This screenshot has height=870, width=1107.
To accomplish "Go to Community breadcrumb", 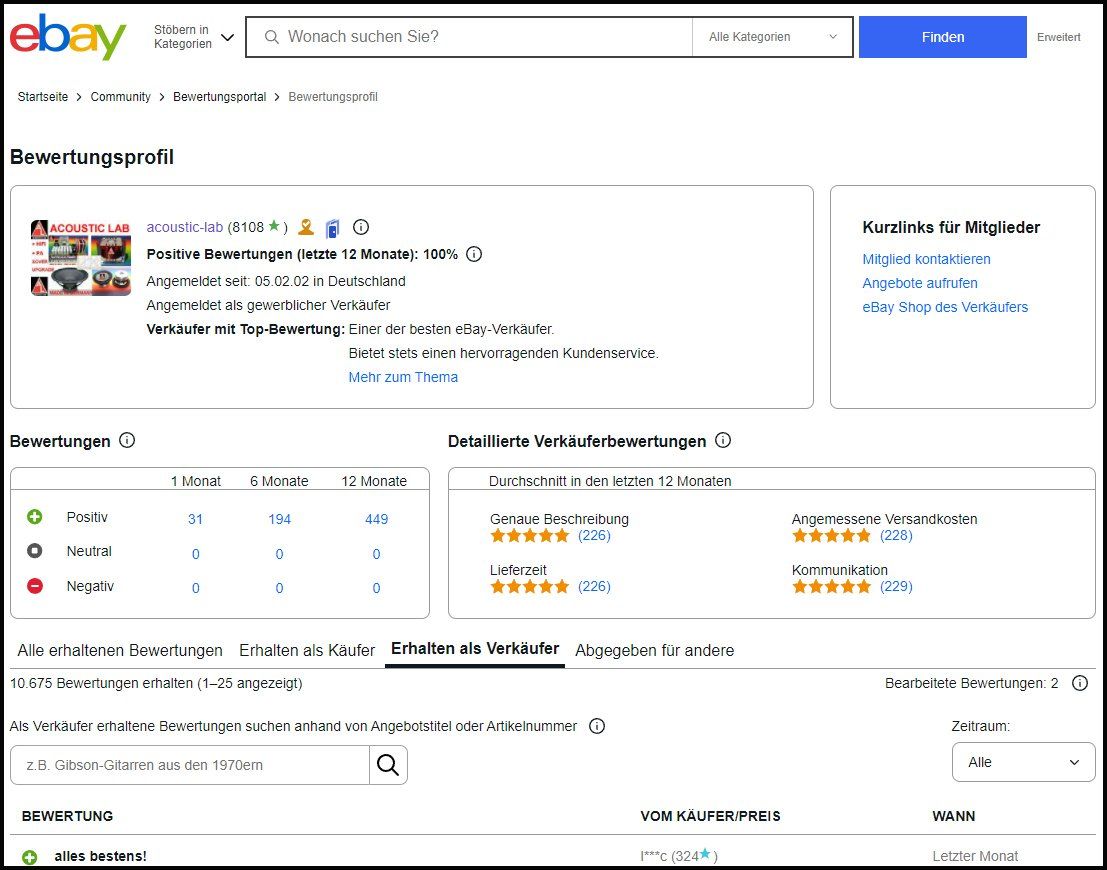I will coord(121,97).
